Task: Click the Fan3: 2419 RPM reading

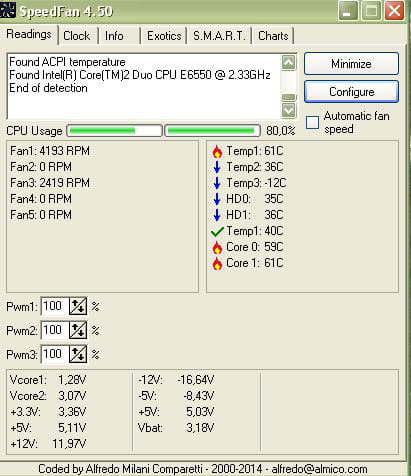Action: tap(50, 183)
